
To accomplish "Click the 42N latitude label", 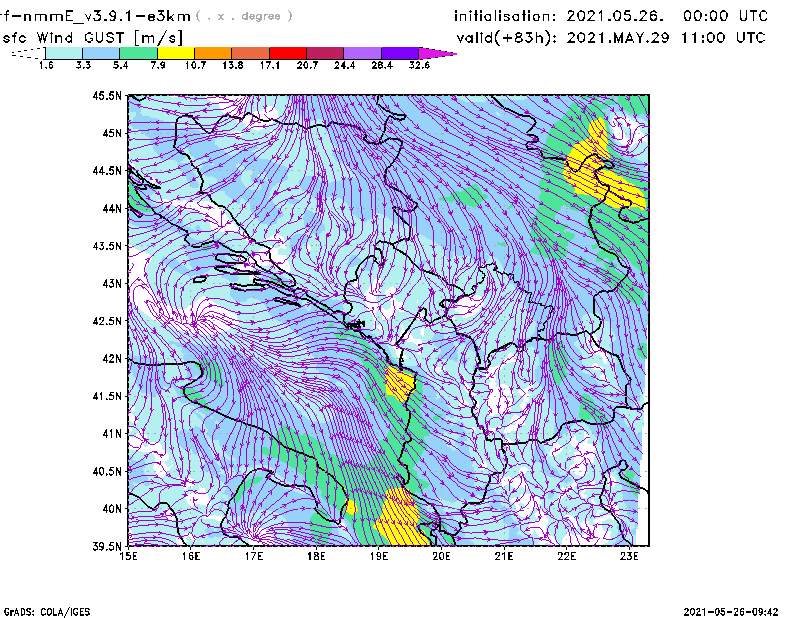I will click(x=112, y=359).
